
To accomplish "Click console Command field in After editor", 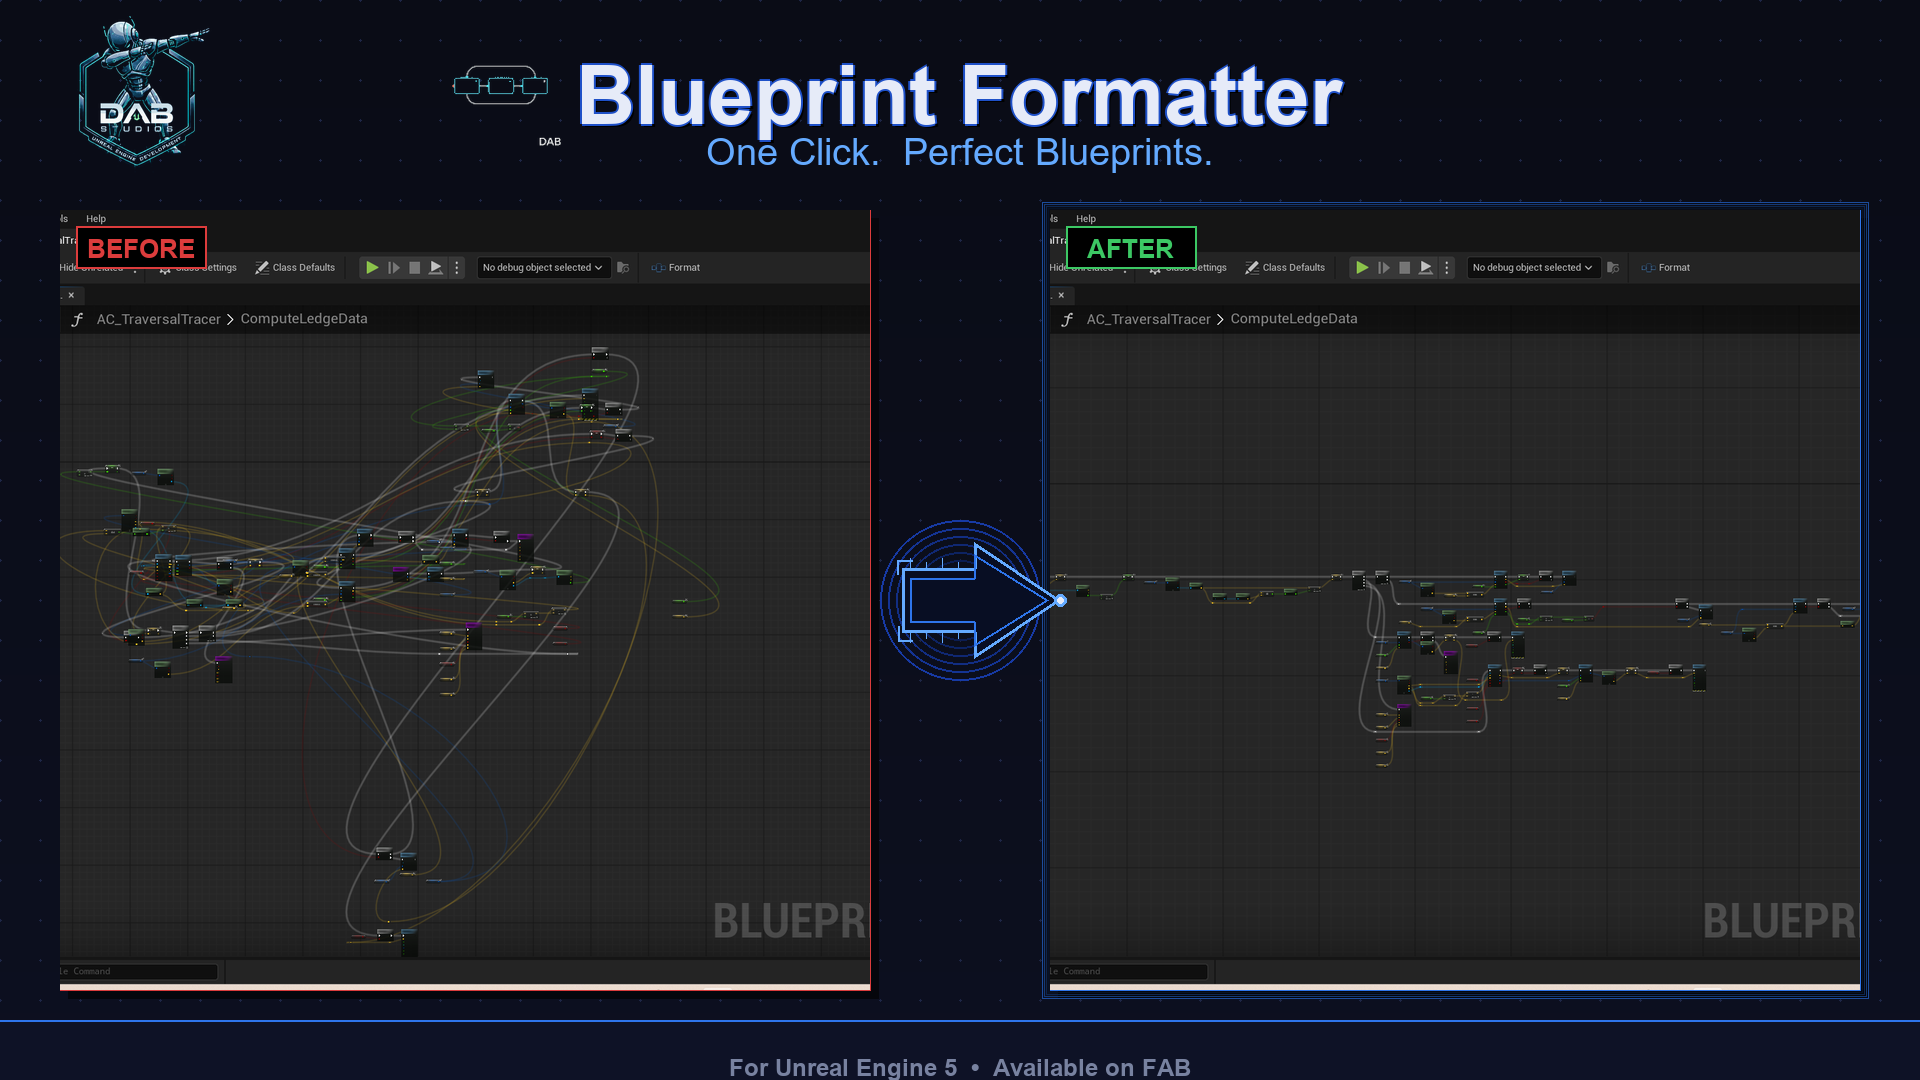I will tap(1129, 972).
